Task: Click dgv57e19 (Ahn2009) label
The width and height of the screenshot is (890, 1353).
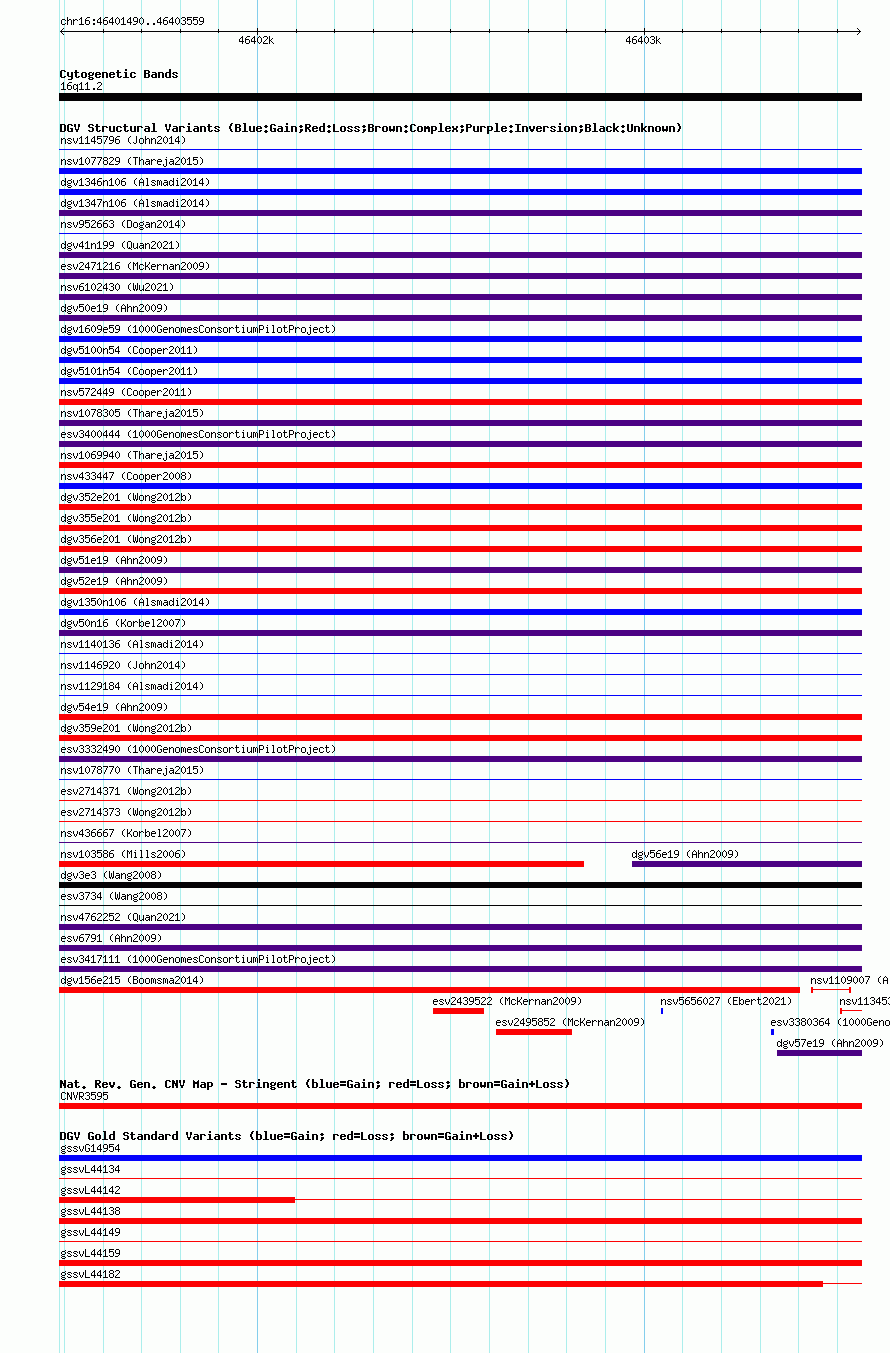Action: pos(830,1043)
